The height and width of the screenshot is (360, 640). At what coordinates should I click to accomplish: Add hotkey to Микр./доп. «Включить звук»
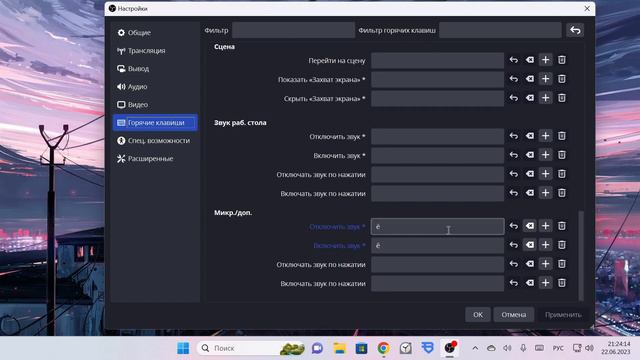pyautogui.click(x=545, y=245)
